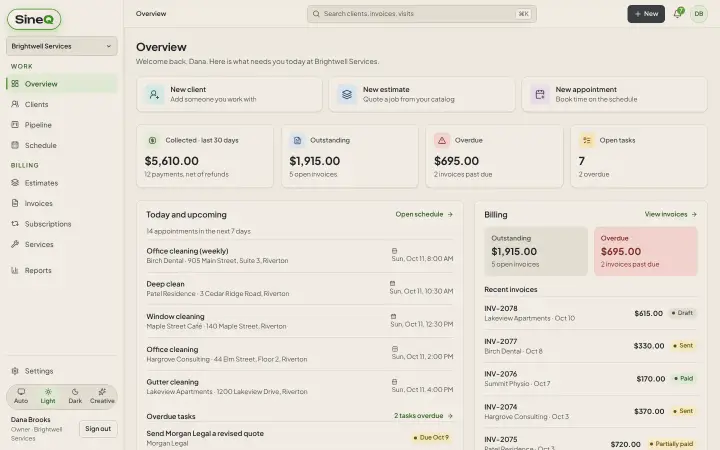This screenshot has width=720, height=450.
Task: Click the New client person icon
Action: (154, 95)
